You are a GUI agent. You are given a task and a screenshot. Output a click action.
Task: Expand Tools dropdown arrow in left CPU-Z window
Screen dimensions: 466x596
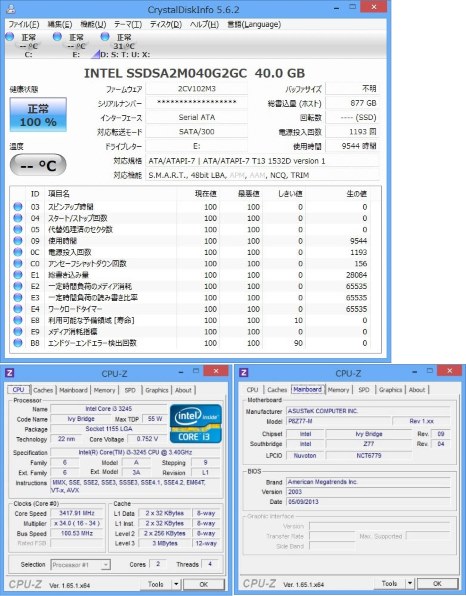(x=176, y=583)
